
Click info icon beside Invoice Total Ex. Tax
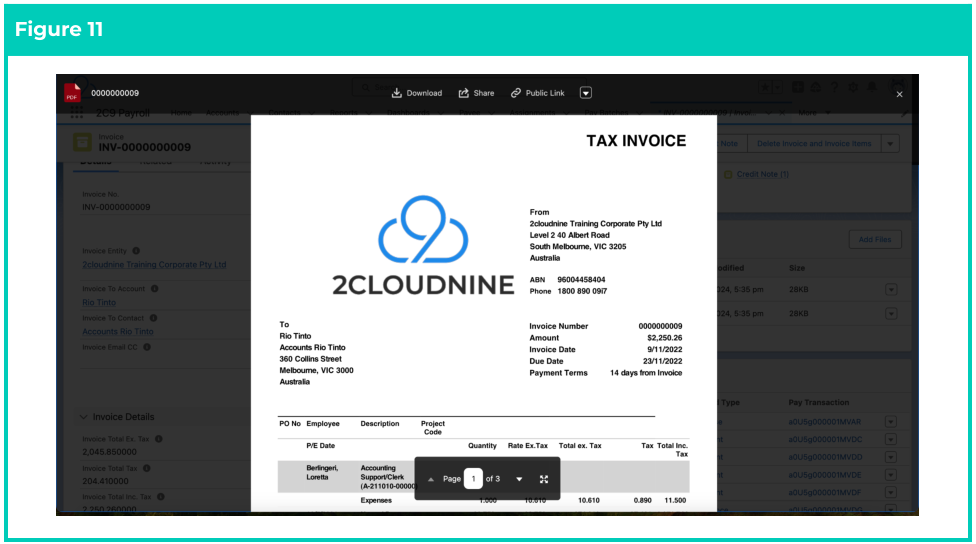[159, 439]
